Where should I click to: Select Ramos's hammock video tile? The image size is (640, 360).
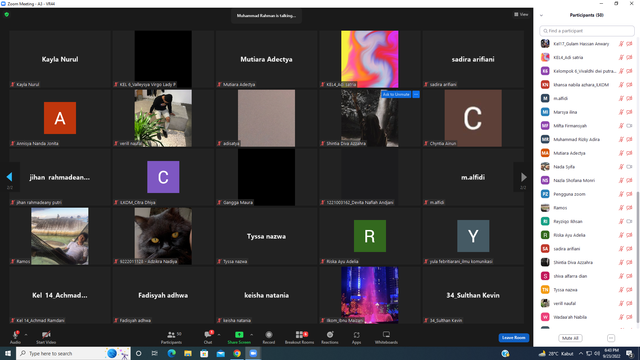coord(60,236)
